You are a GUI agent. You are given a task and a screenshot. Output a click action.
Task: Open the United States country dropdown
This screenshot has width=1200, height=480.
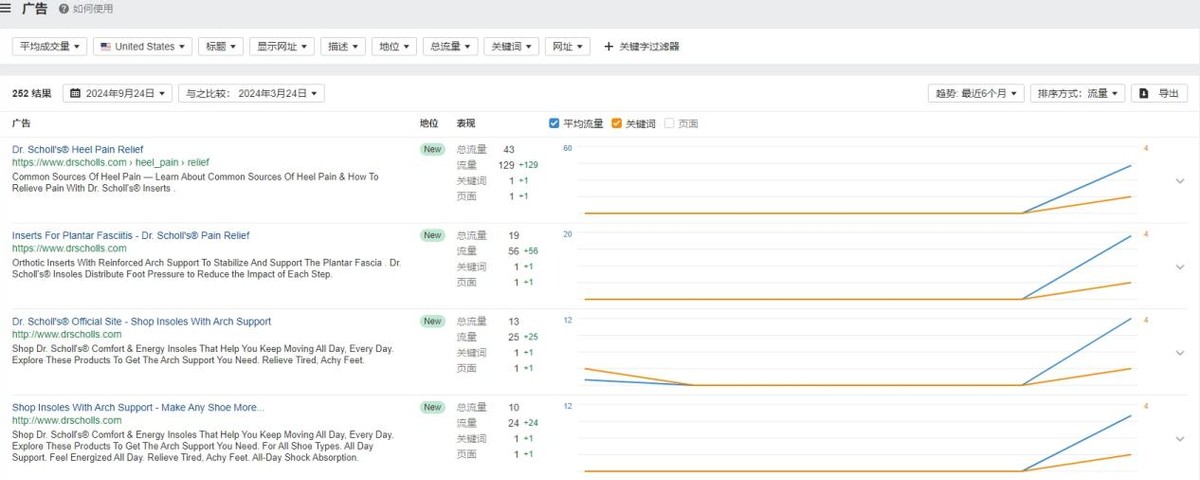(143, 46)
